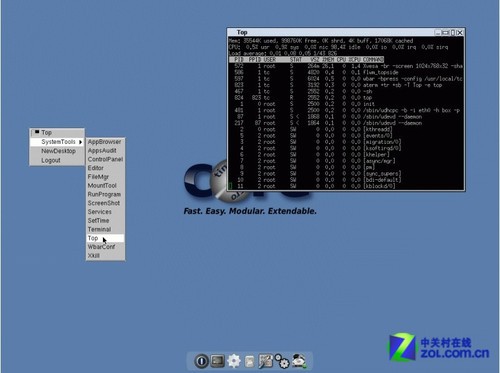Select SystemTools in the desktop menu
This screenshot has height=373, width=500.
point(57,142)
